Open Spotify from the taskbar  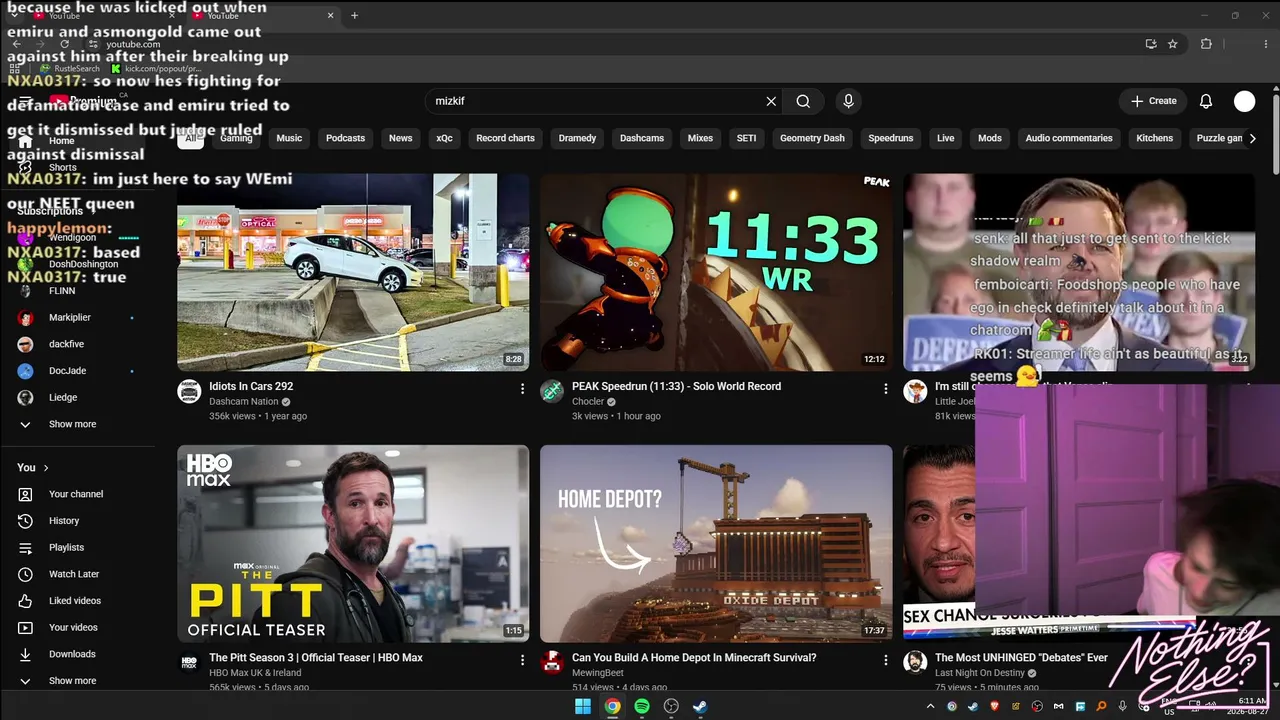(x=642, y=706)
